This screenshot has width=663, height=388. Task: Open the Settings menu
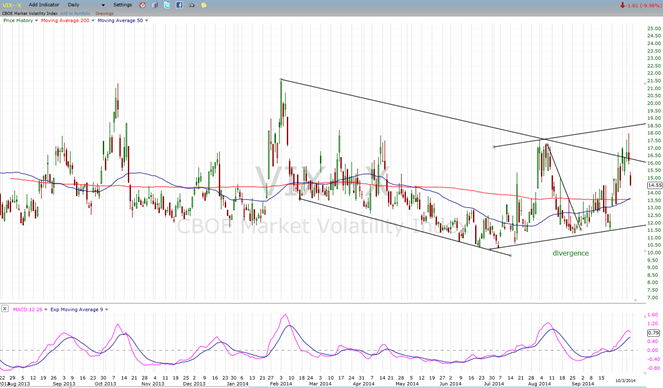pyautogui.click(x=123, y=5)
